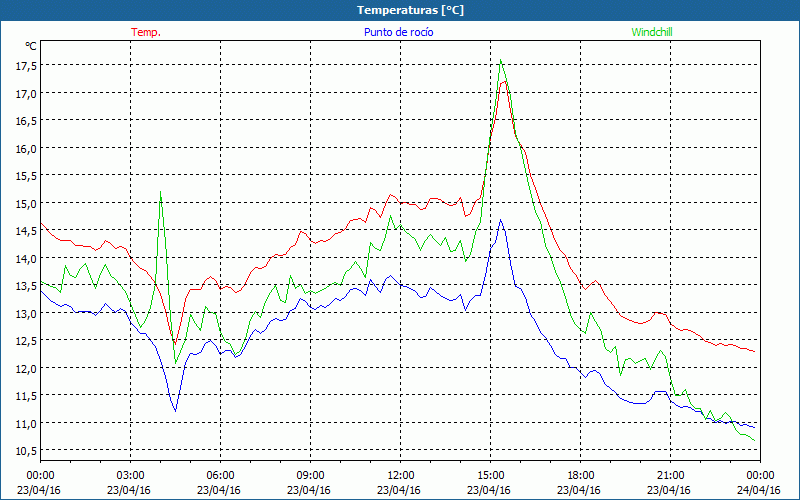
Task: Click the 17,0 y-axis value
Action: click(x=27, y=93)
